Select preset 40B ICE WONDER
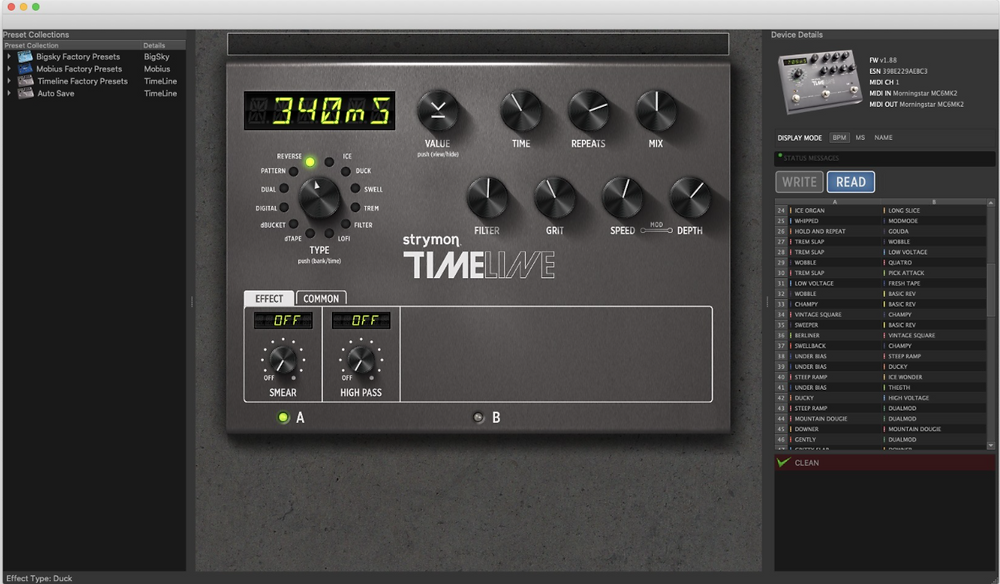The width and height of the screenshot is (1000, 584). pyautogui.click(x=934, y=377)
